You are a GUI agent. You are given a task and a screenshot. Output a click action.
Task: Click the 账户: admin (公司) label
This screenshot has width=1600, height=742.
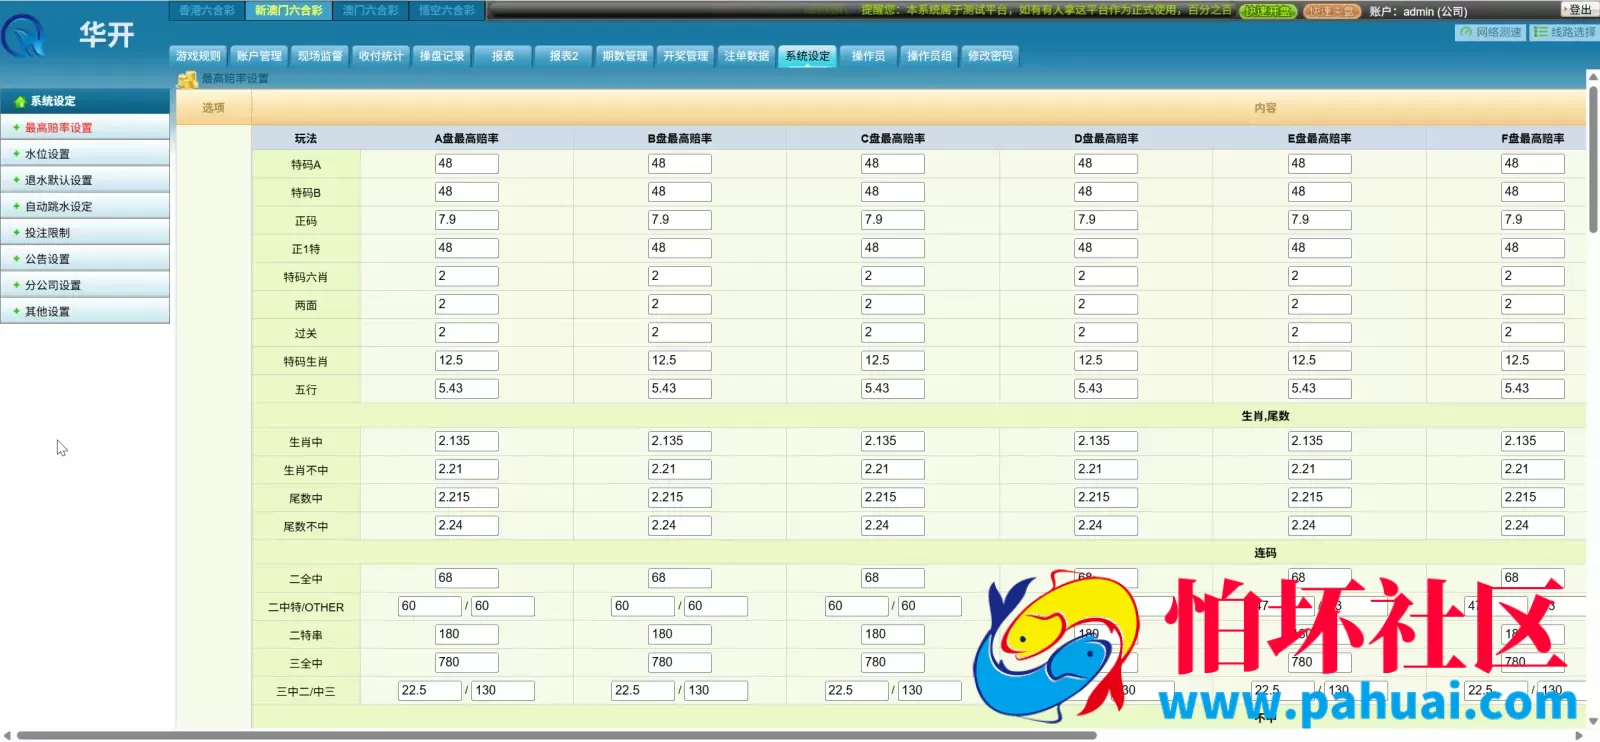coord(1418,12)
